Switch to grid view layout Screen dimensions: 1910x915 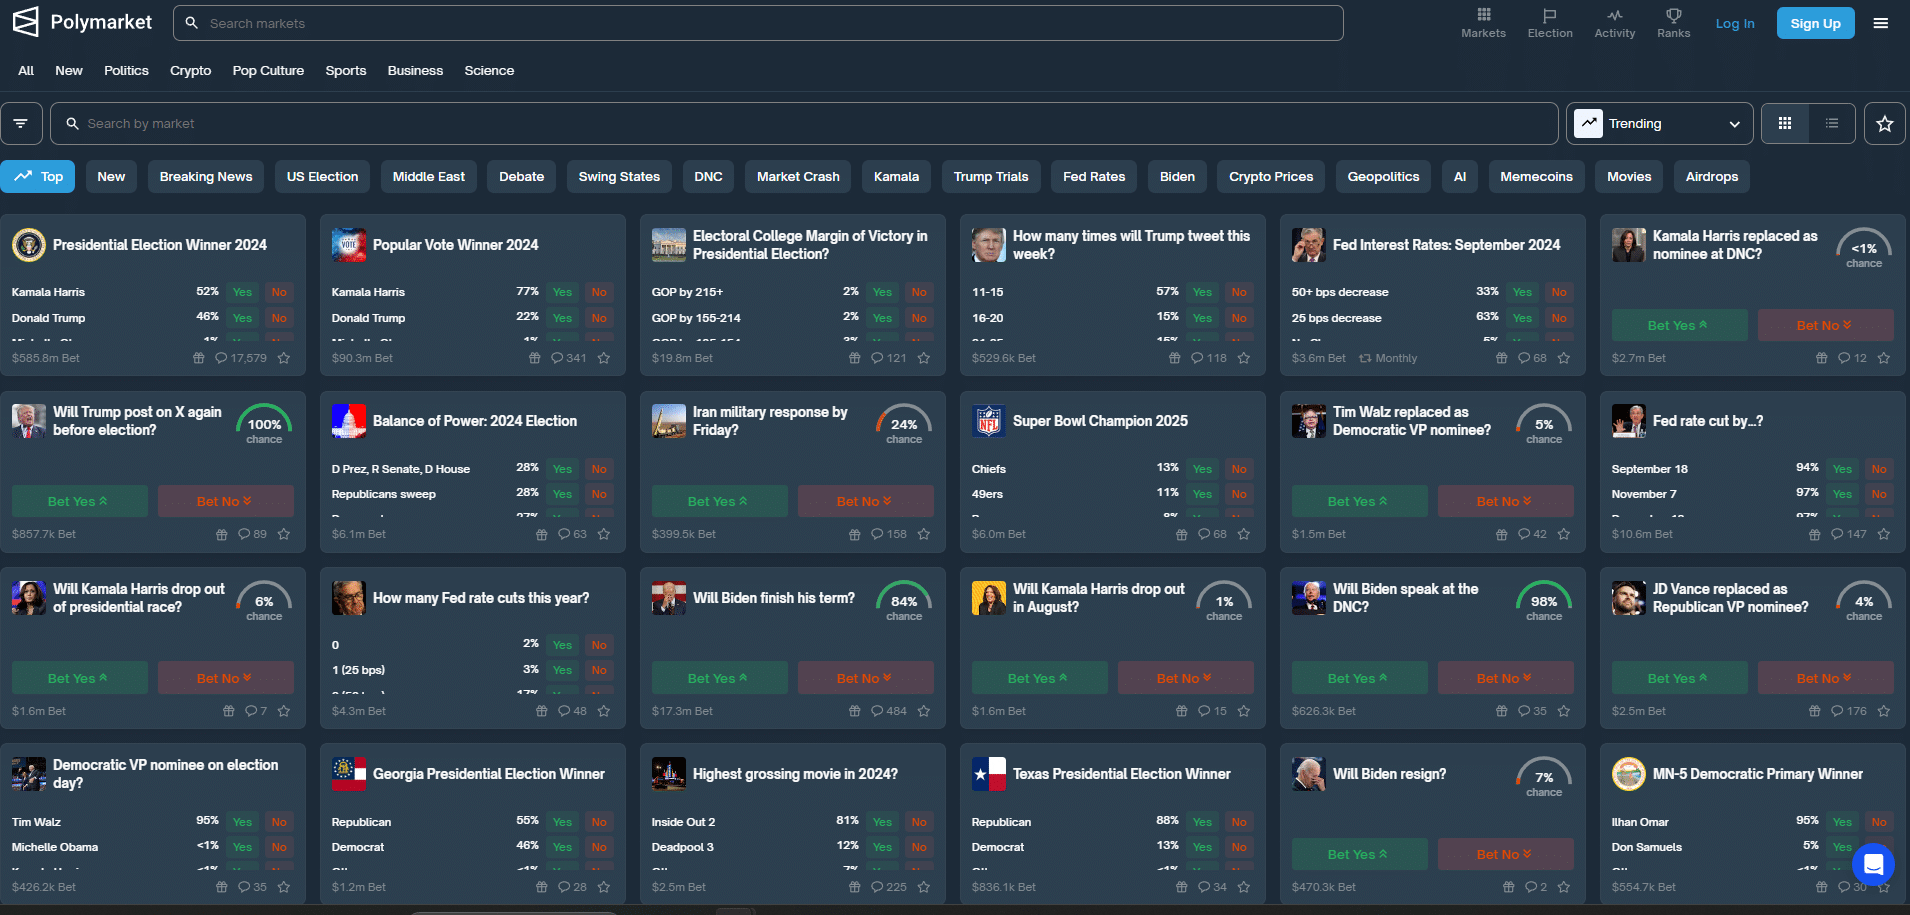pyautogui.click(x=1785, y=123)
